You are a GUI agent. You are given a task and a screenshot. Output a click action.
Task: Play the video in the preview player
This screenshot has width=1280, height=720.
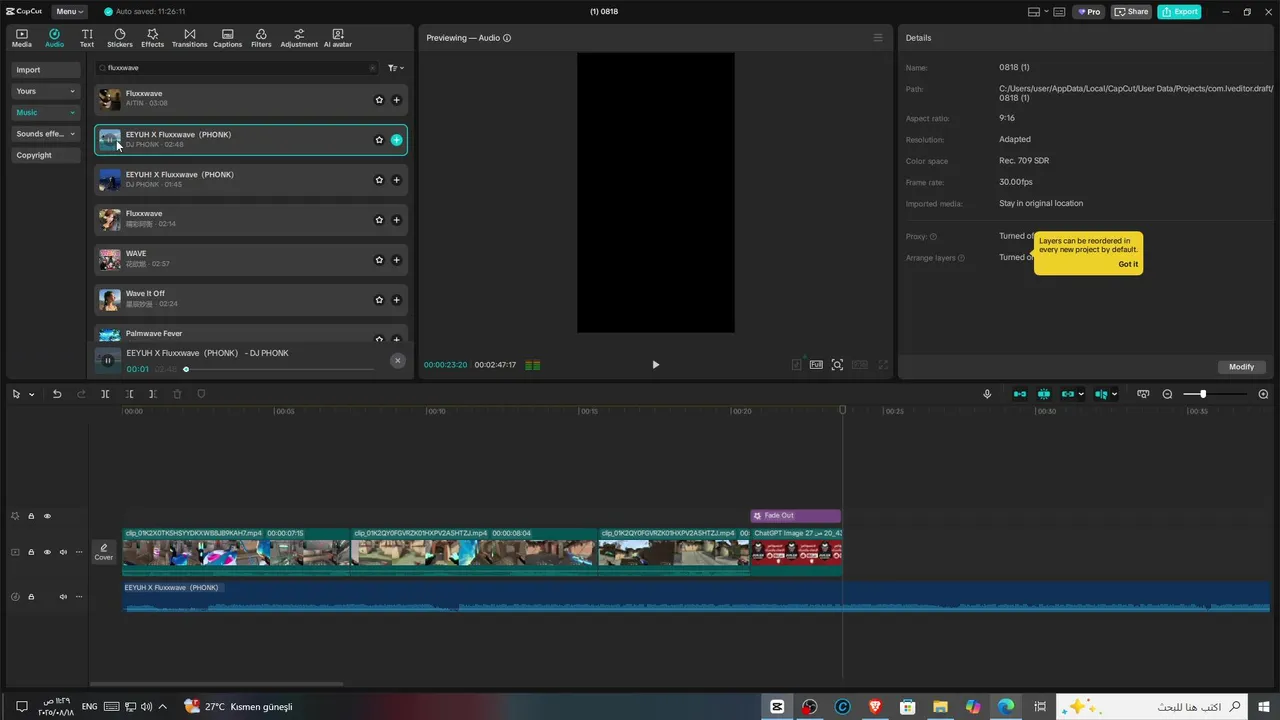pyautogui.click(x=656, y=365)
